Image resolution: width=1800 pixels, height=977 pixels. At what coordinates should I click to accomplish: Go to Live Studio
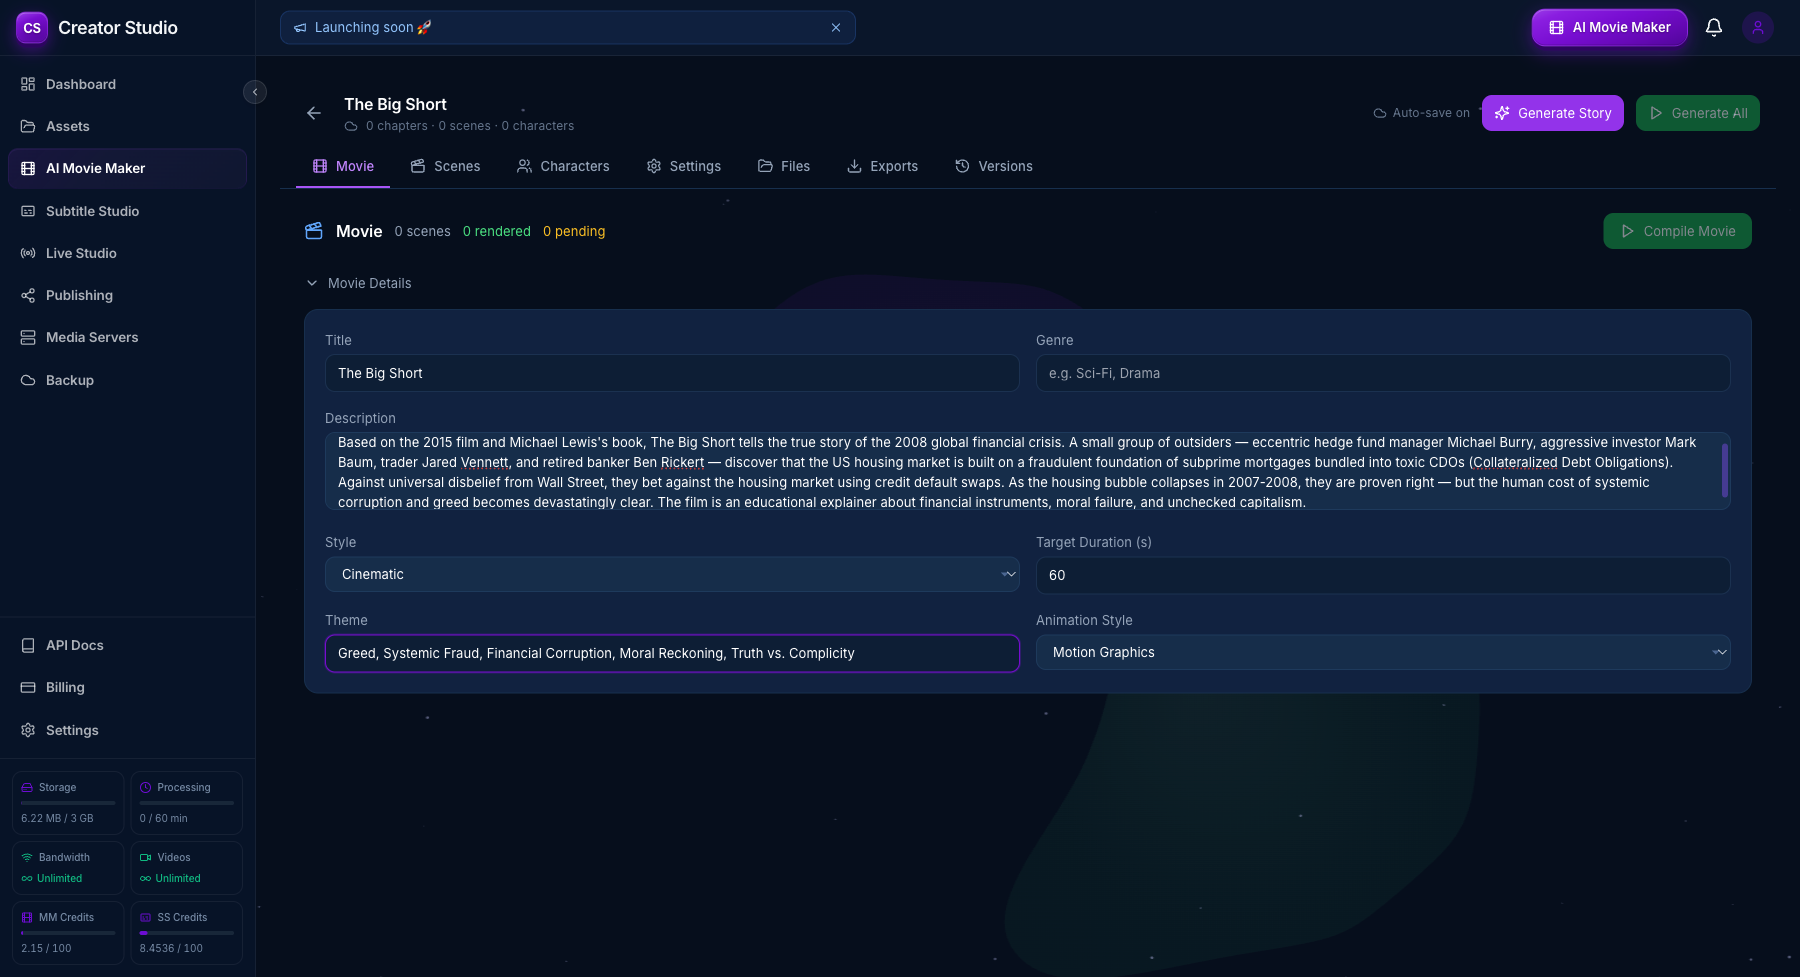pyautogui.click(x=127, y=253)
